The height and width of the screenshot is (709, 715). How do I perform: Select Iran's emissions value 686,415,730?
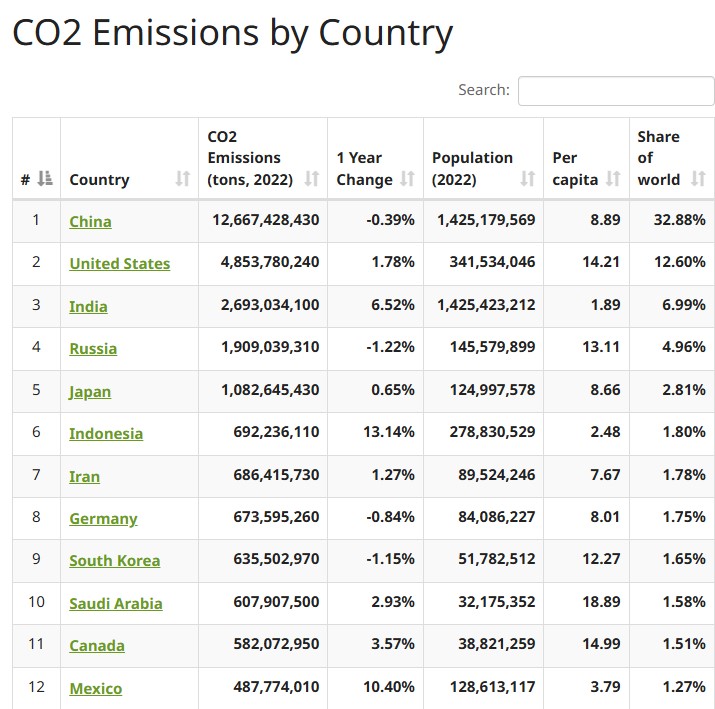[276, 475]
